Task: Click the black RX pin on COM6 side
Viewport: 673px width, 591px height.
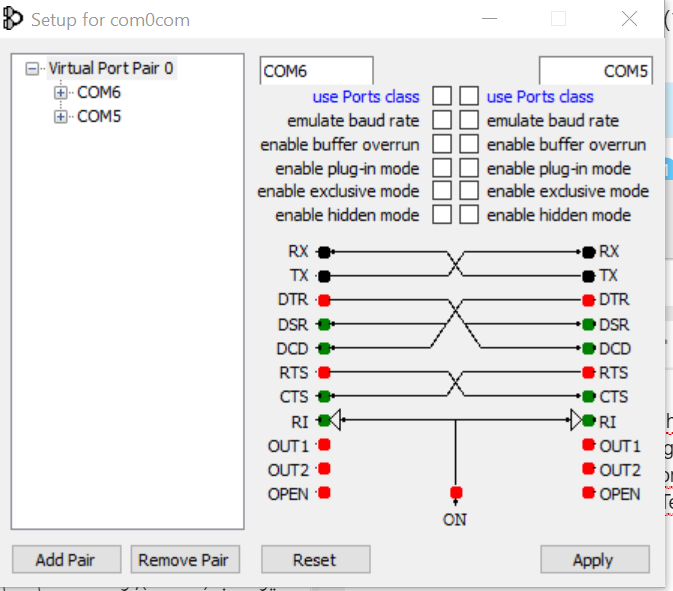Action: [324, 252]
